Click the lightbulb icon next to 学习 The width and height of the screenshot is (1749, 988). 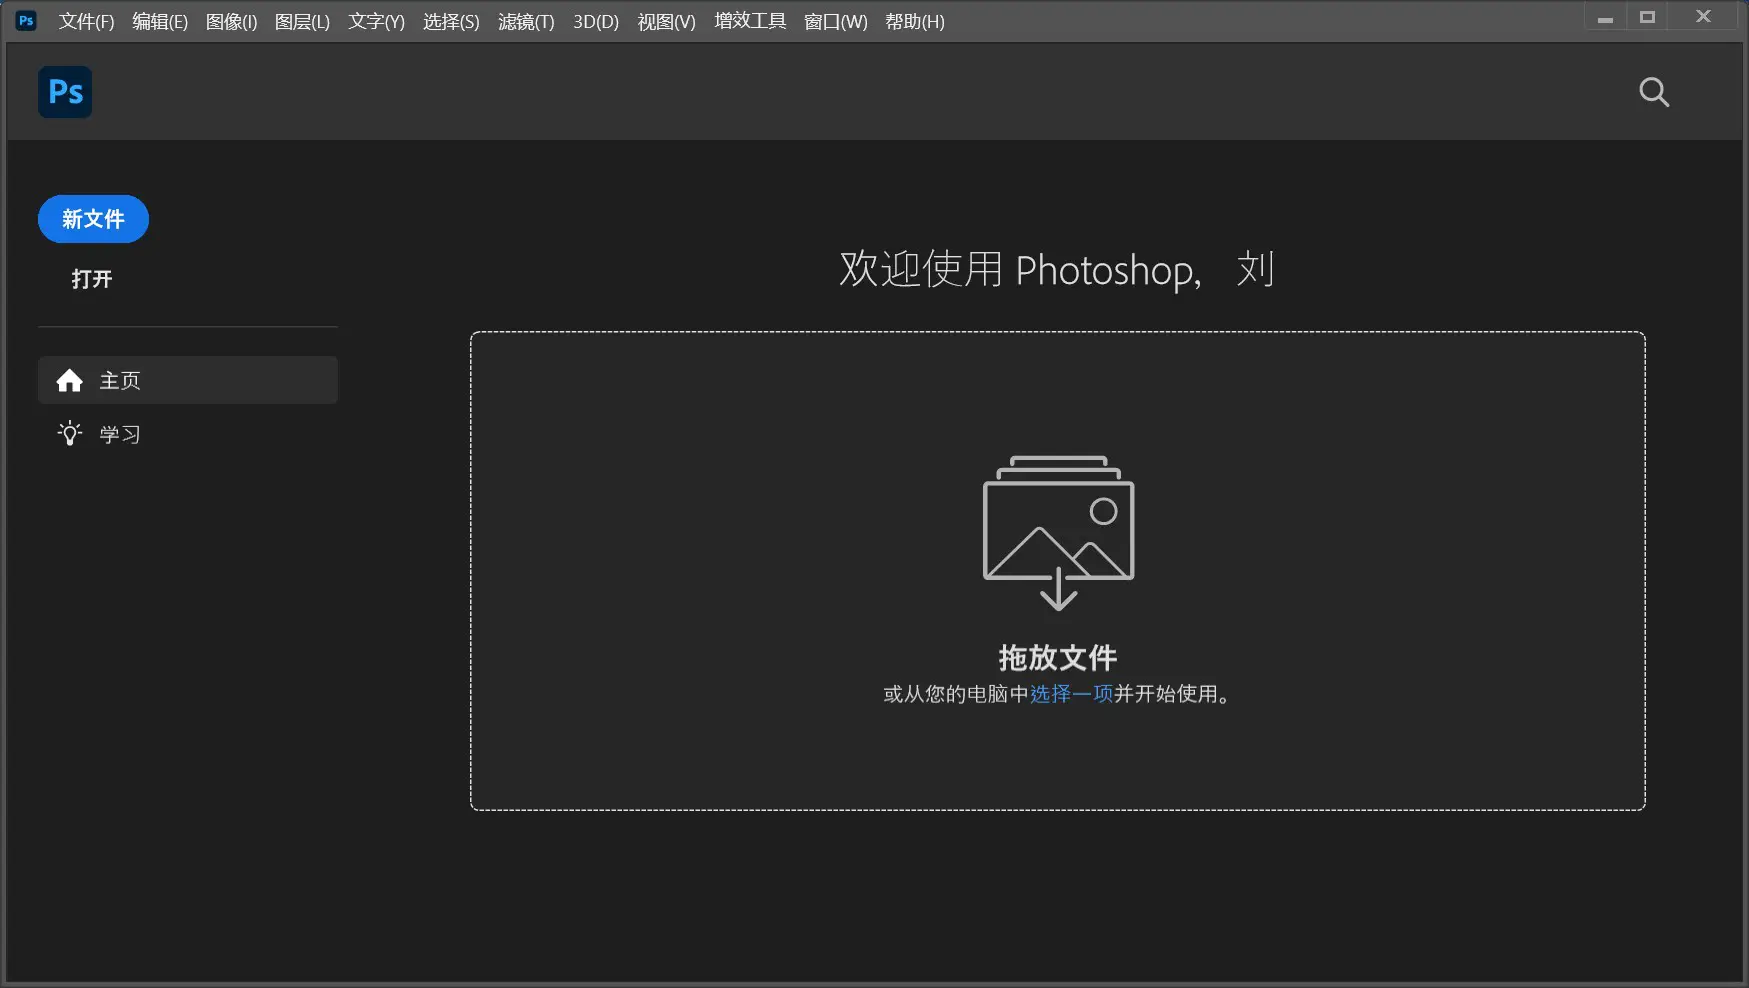[69, 433]
